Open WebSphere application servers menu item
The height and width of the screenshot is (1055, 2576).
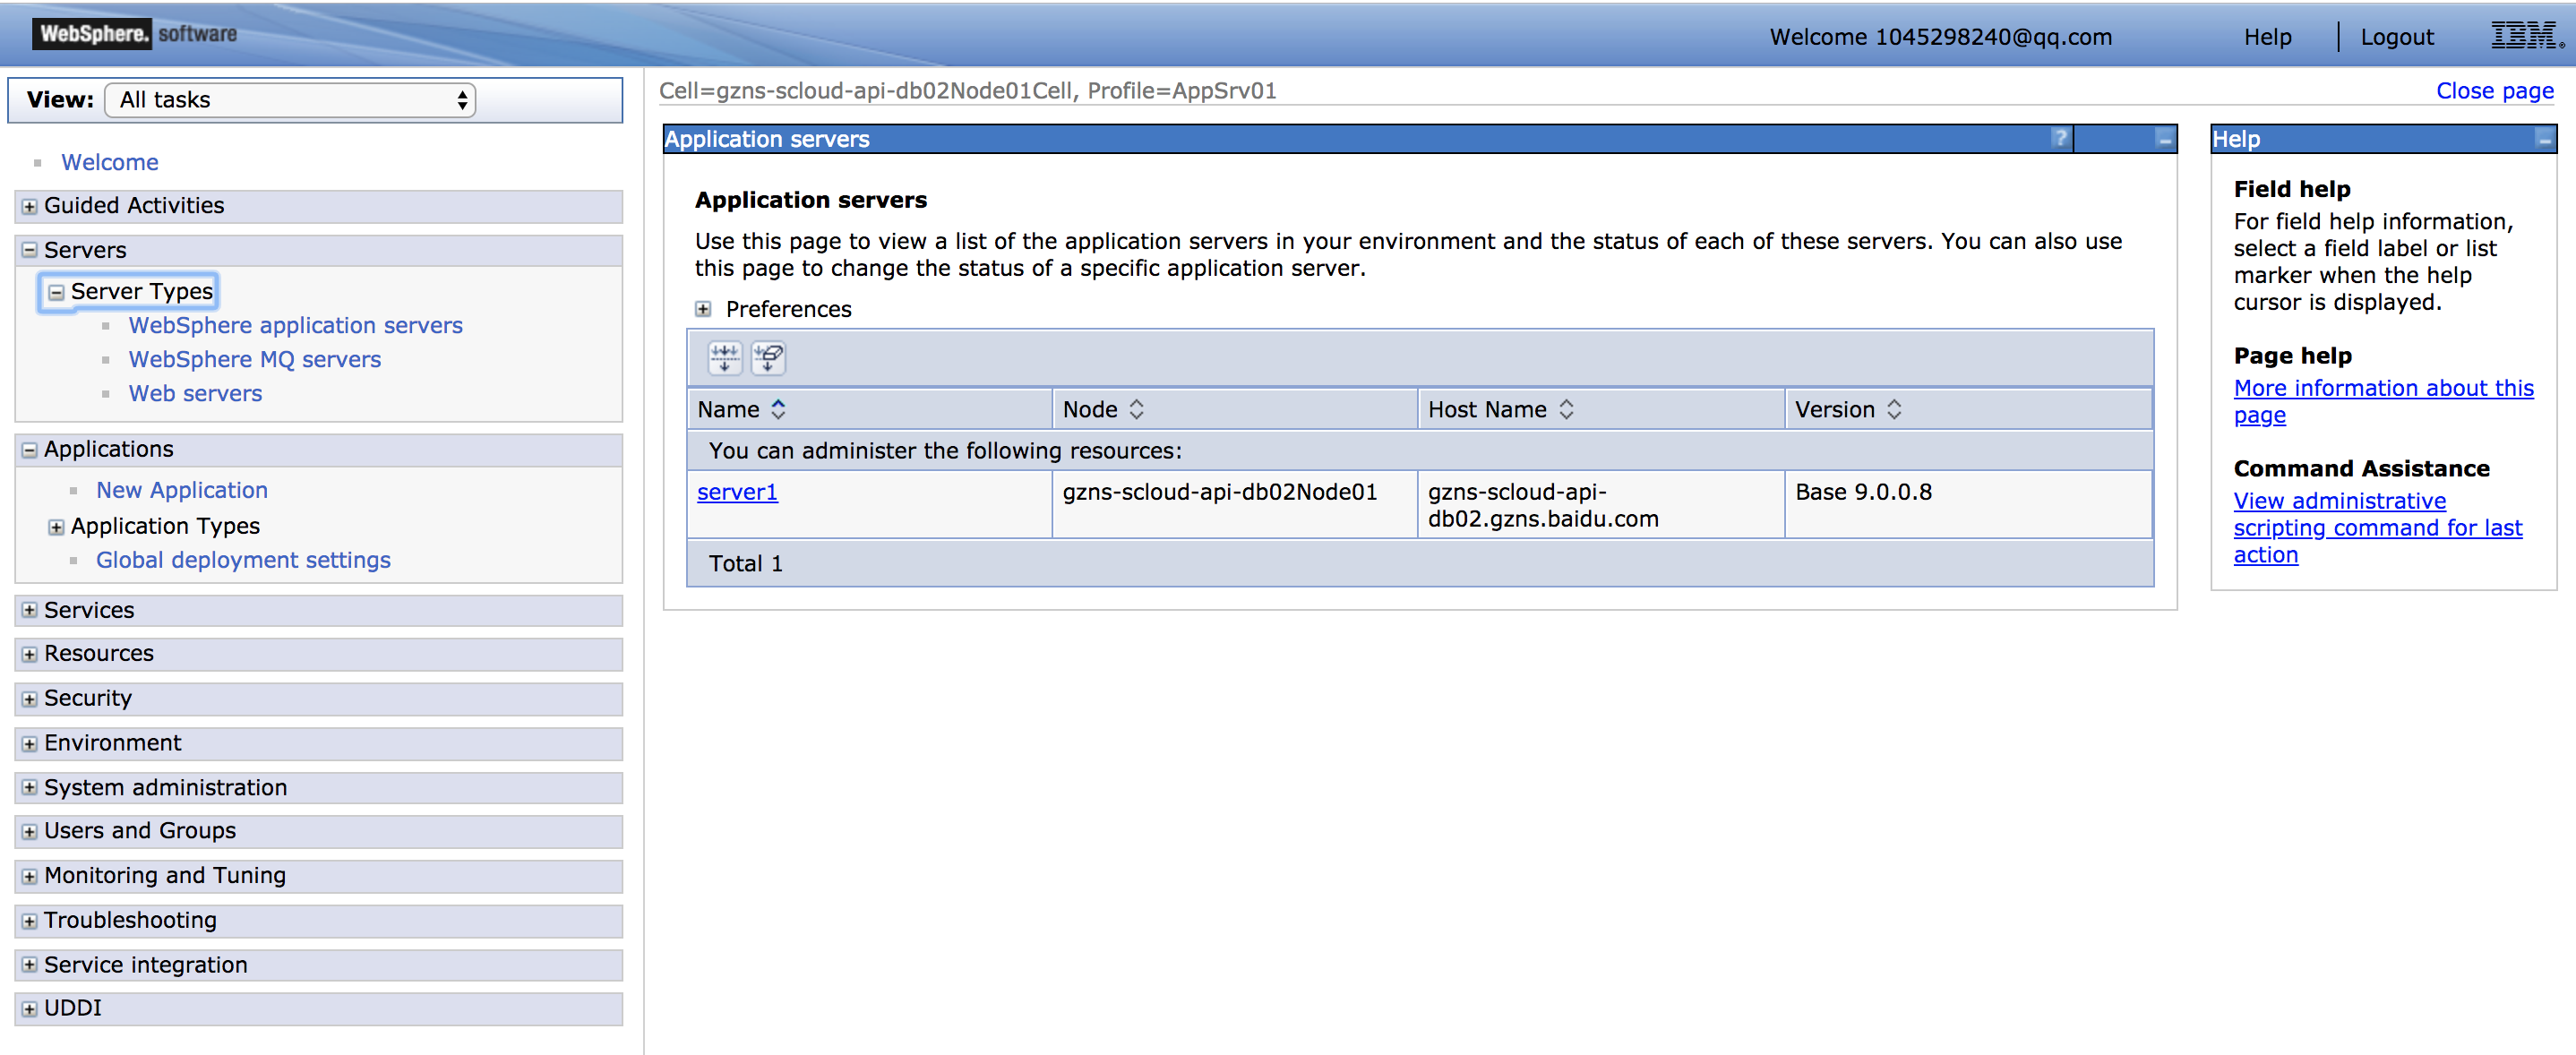tap(294, 325)
